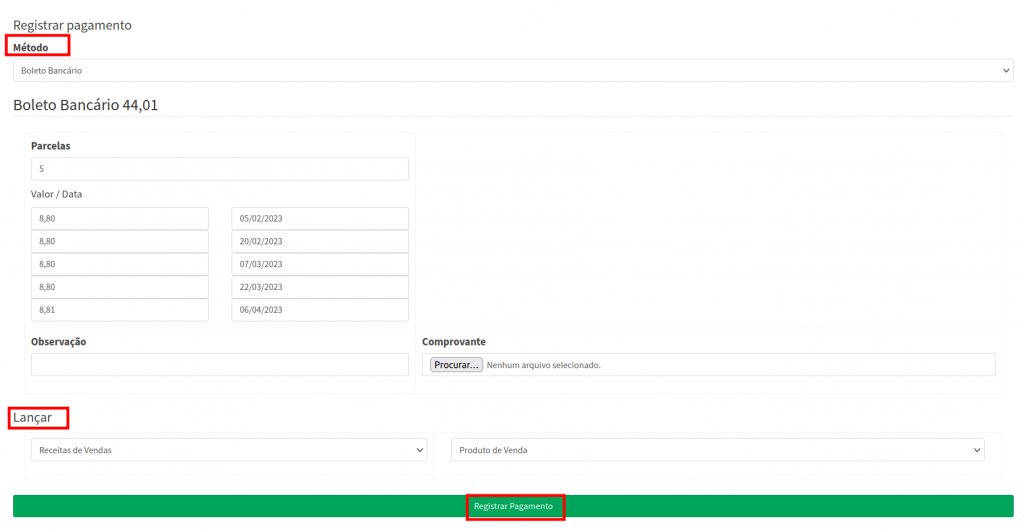The image size is (1024, 532).
Task: Click the Parcelas label
Action: [x=50, y=146]
